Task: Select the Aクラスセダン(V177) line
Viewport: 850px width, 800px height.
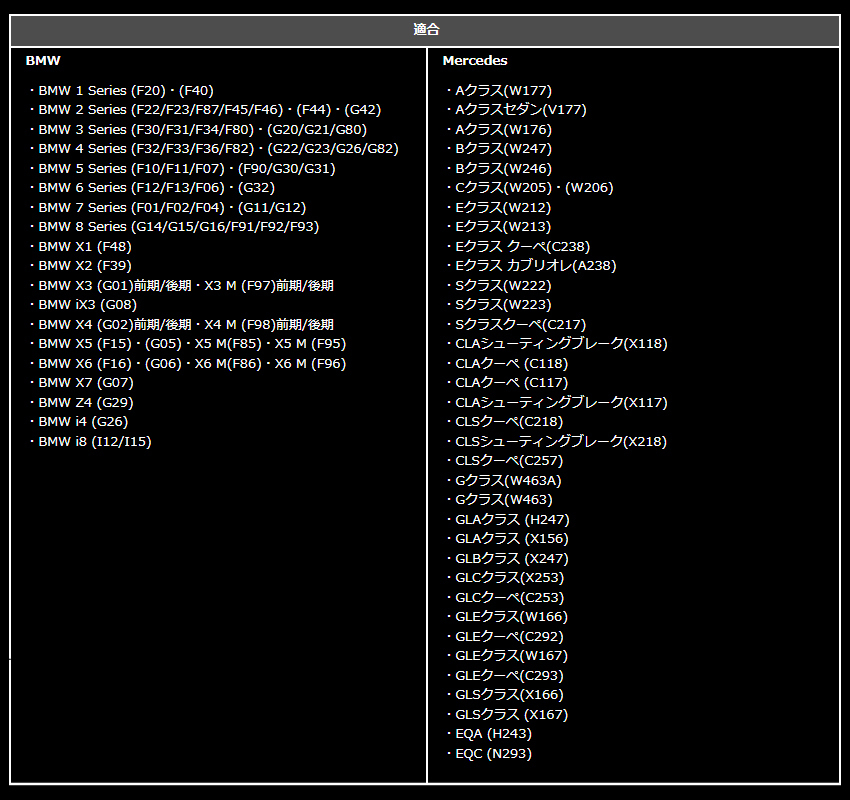Action: coord(516,109)
